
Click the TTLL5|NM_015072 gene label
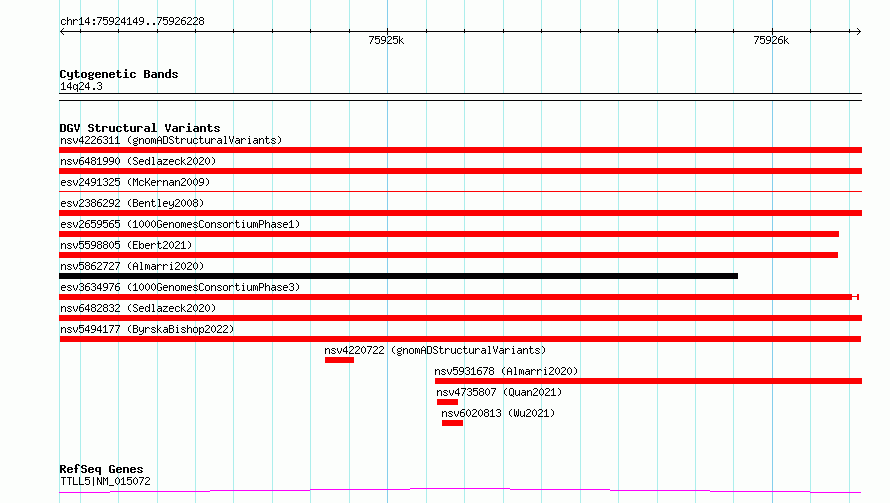[106, 481]
